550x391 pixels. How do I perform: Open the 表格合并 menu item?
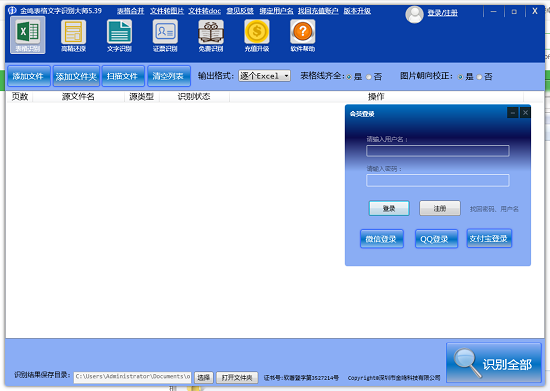[x=130, y=11]
